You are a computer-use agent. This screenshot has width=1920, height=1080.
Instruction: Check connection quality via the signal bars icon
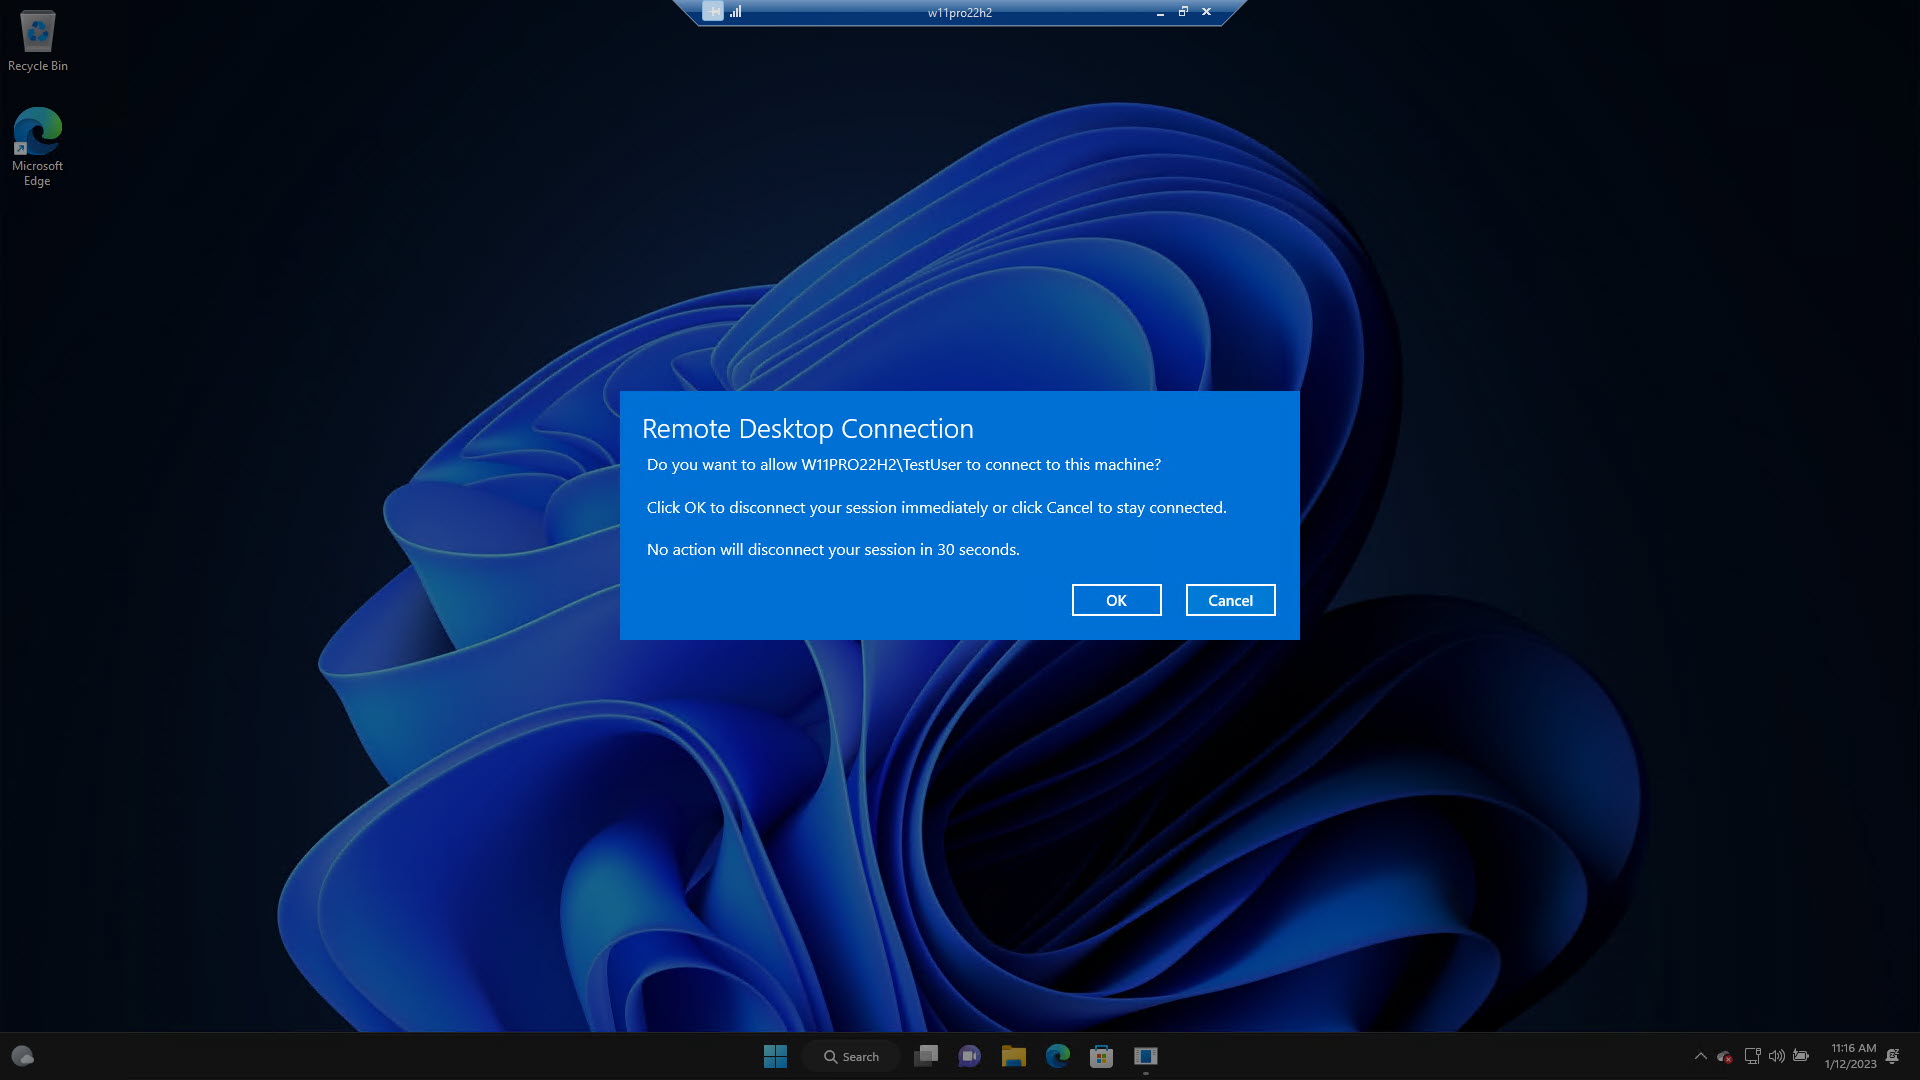click(737, 12)
